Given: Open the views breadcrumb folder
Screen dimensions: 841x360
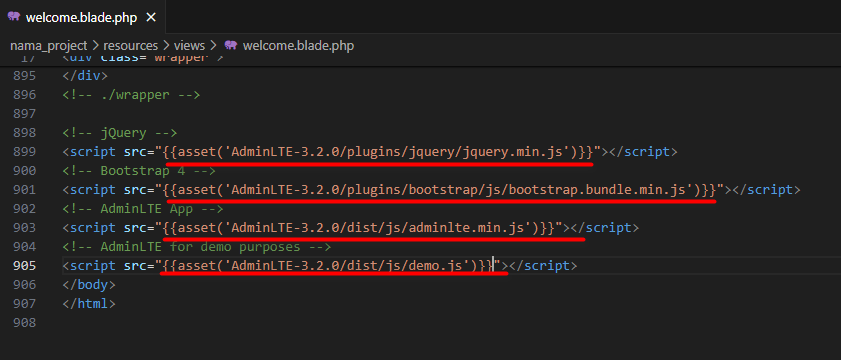Looking at the screenshot, I should point(189,46).
